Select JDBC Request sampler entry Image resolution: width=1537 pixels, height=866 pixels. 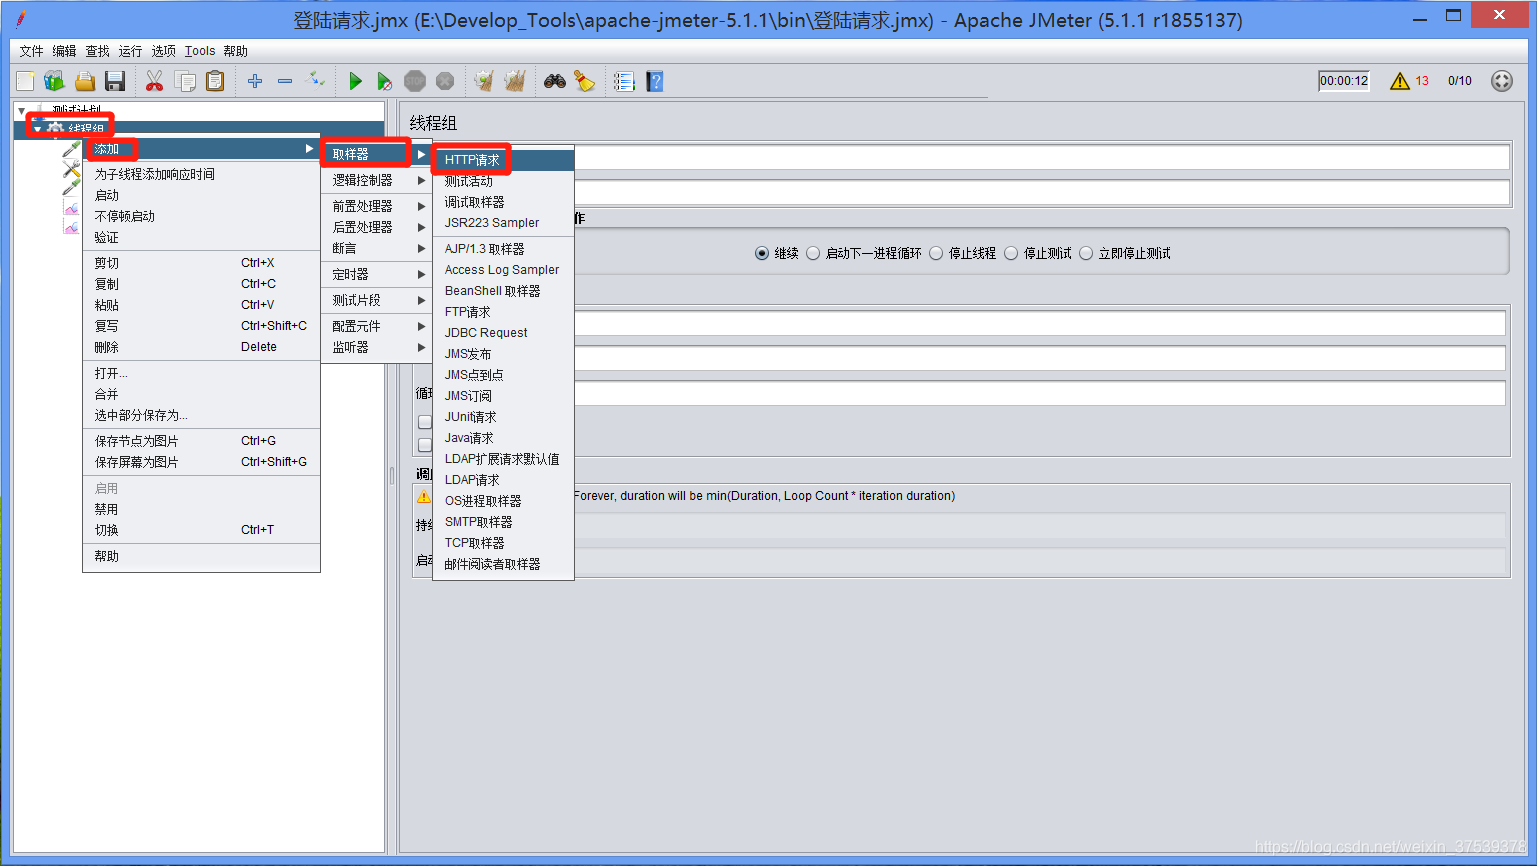(x=504, y=333)
